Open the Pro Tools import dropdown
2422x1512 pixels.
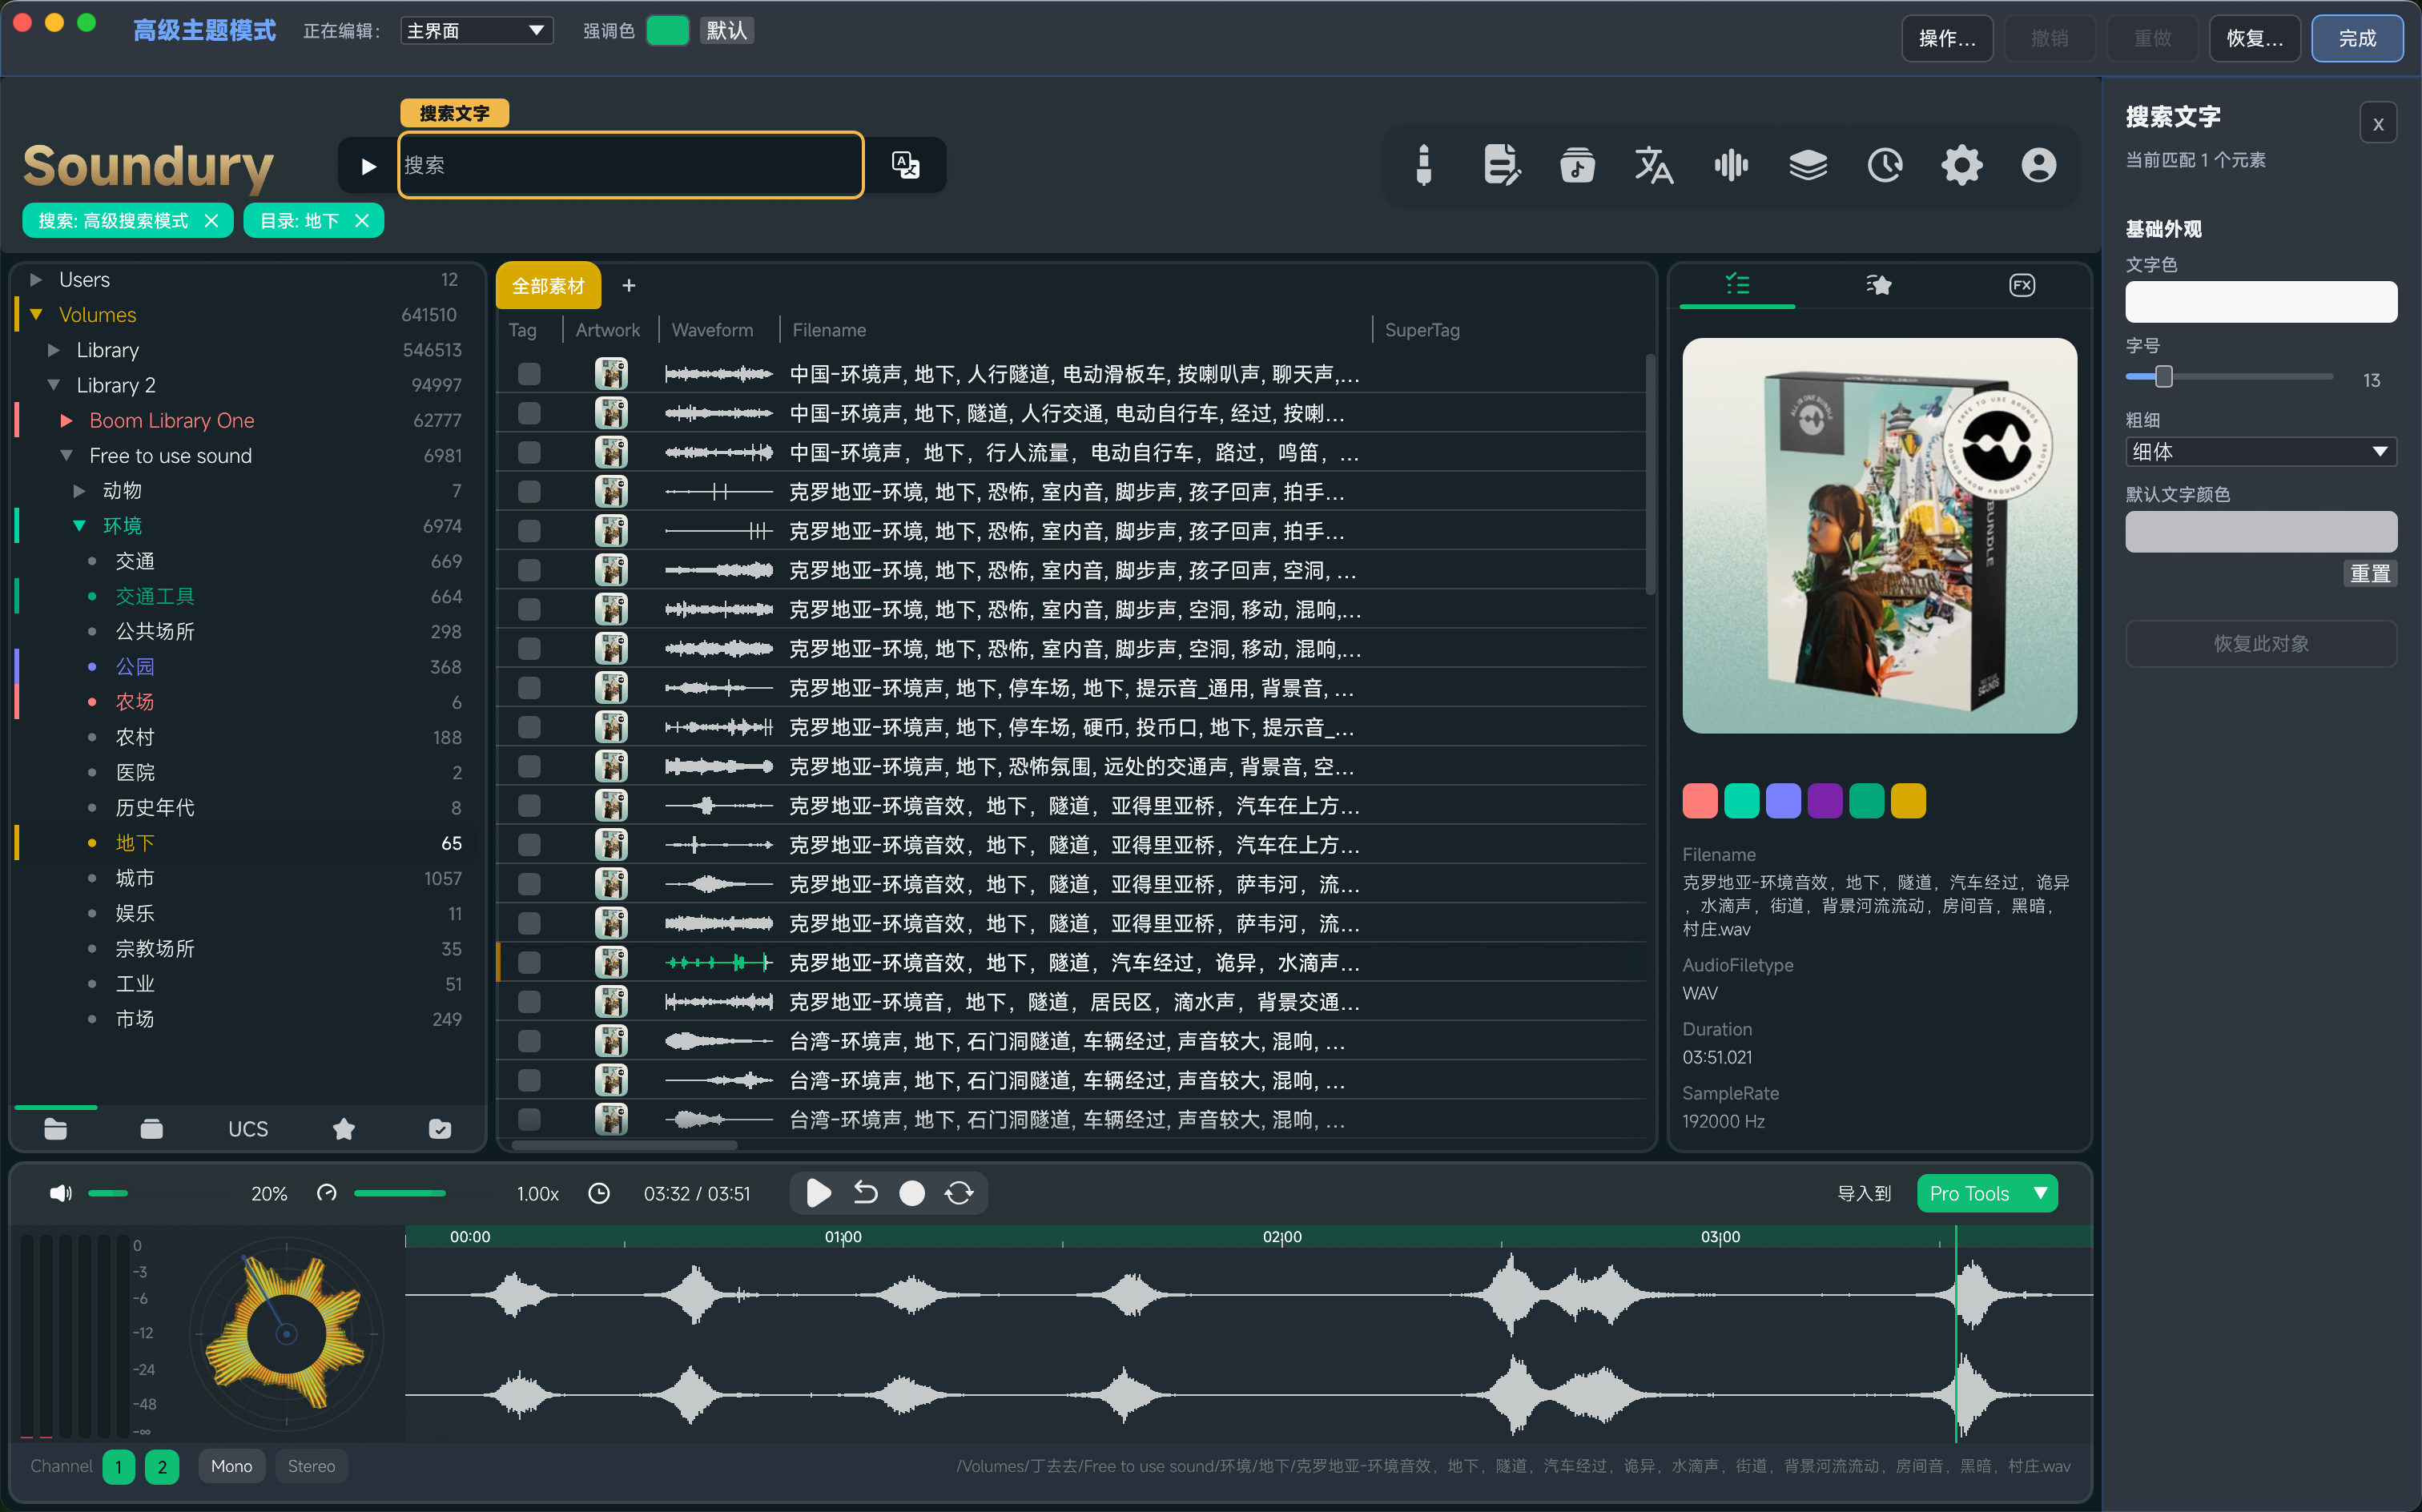pos(1986,1193)
